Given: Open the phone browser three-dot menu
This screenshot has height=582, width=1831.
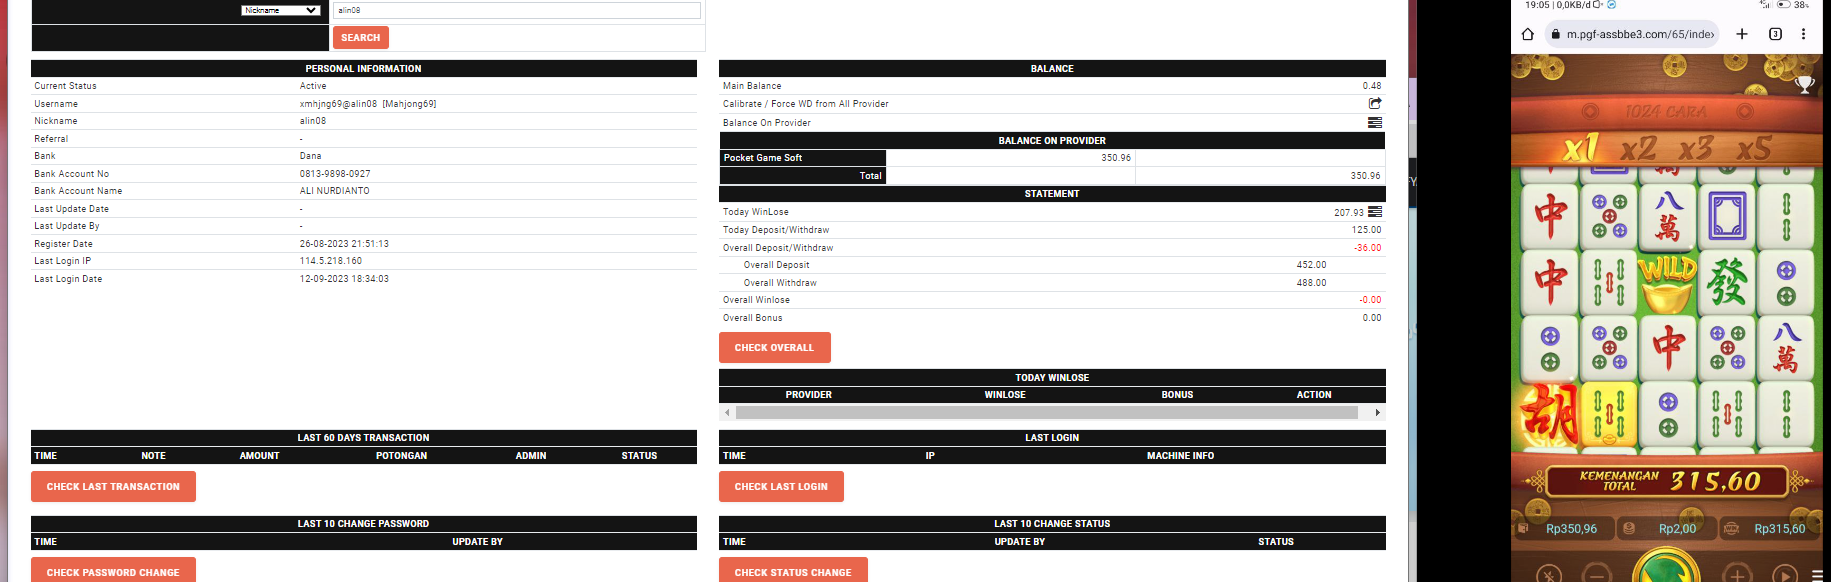Looking at the screenshot, I should 1804,34.
